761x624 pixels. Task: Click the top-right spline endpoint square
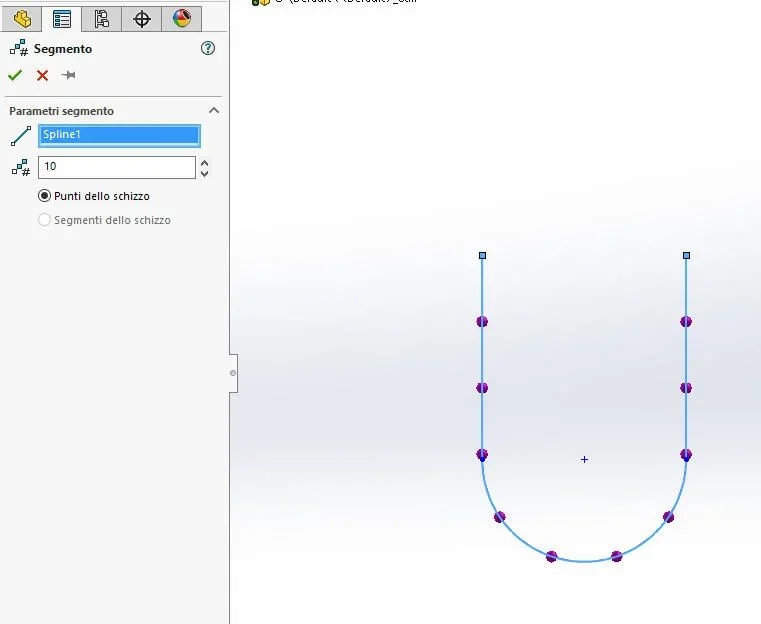[686, 255]
